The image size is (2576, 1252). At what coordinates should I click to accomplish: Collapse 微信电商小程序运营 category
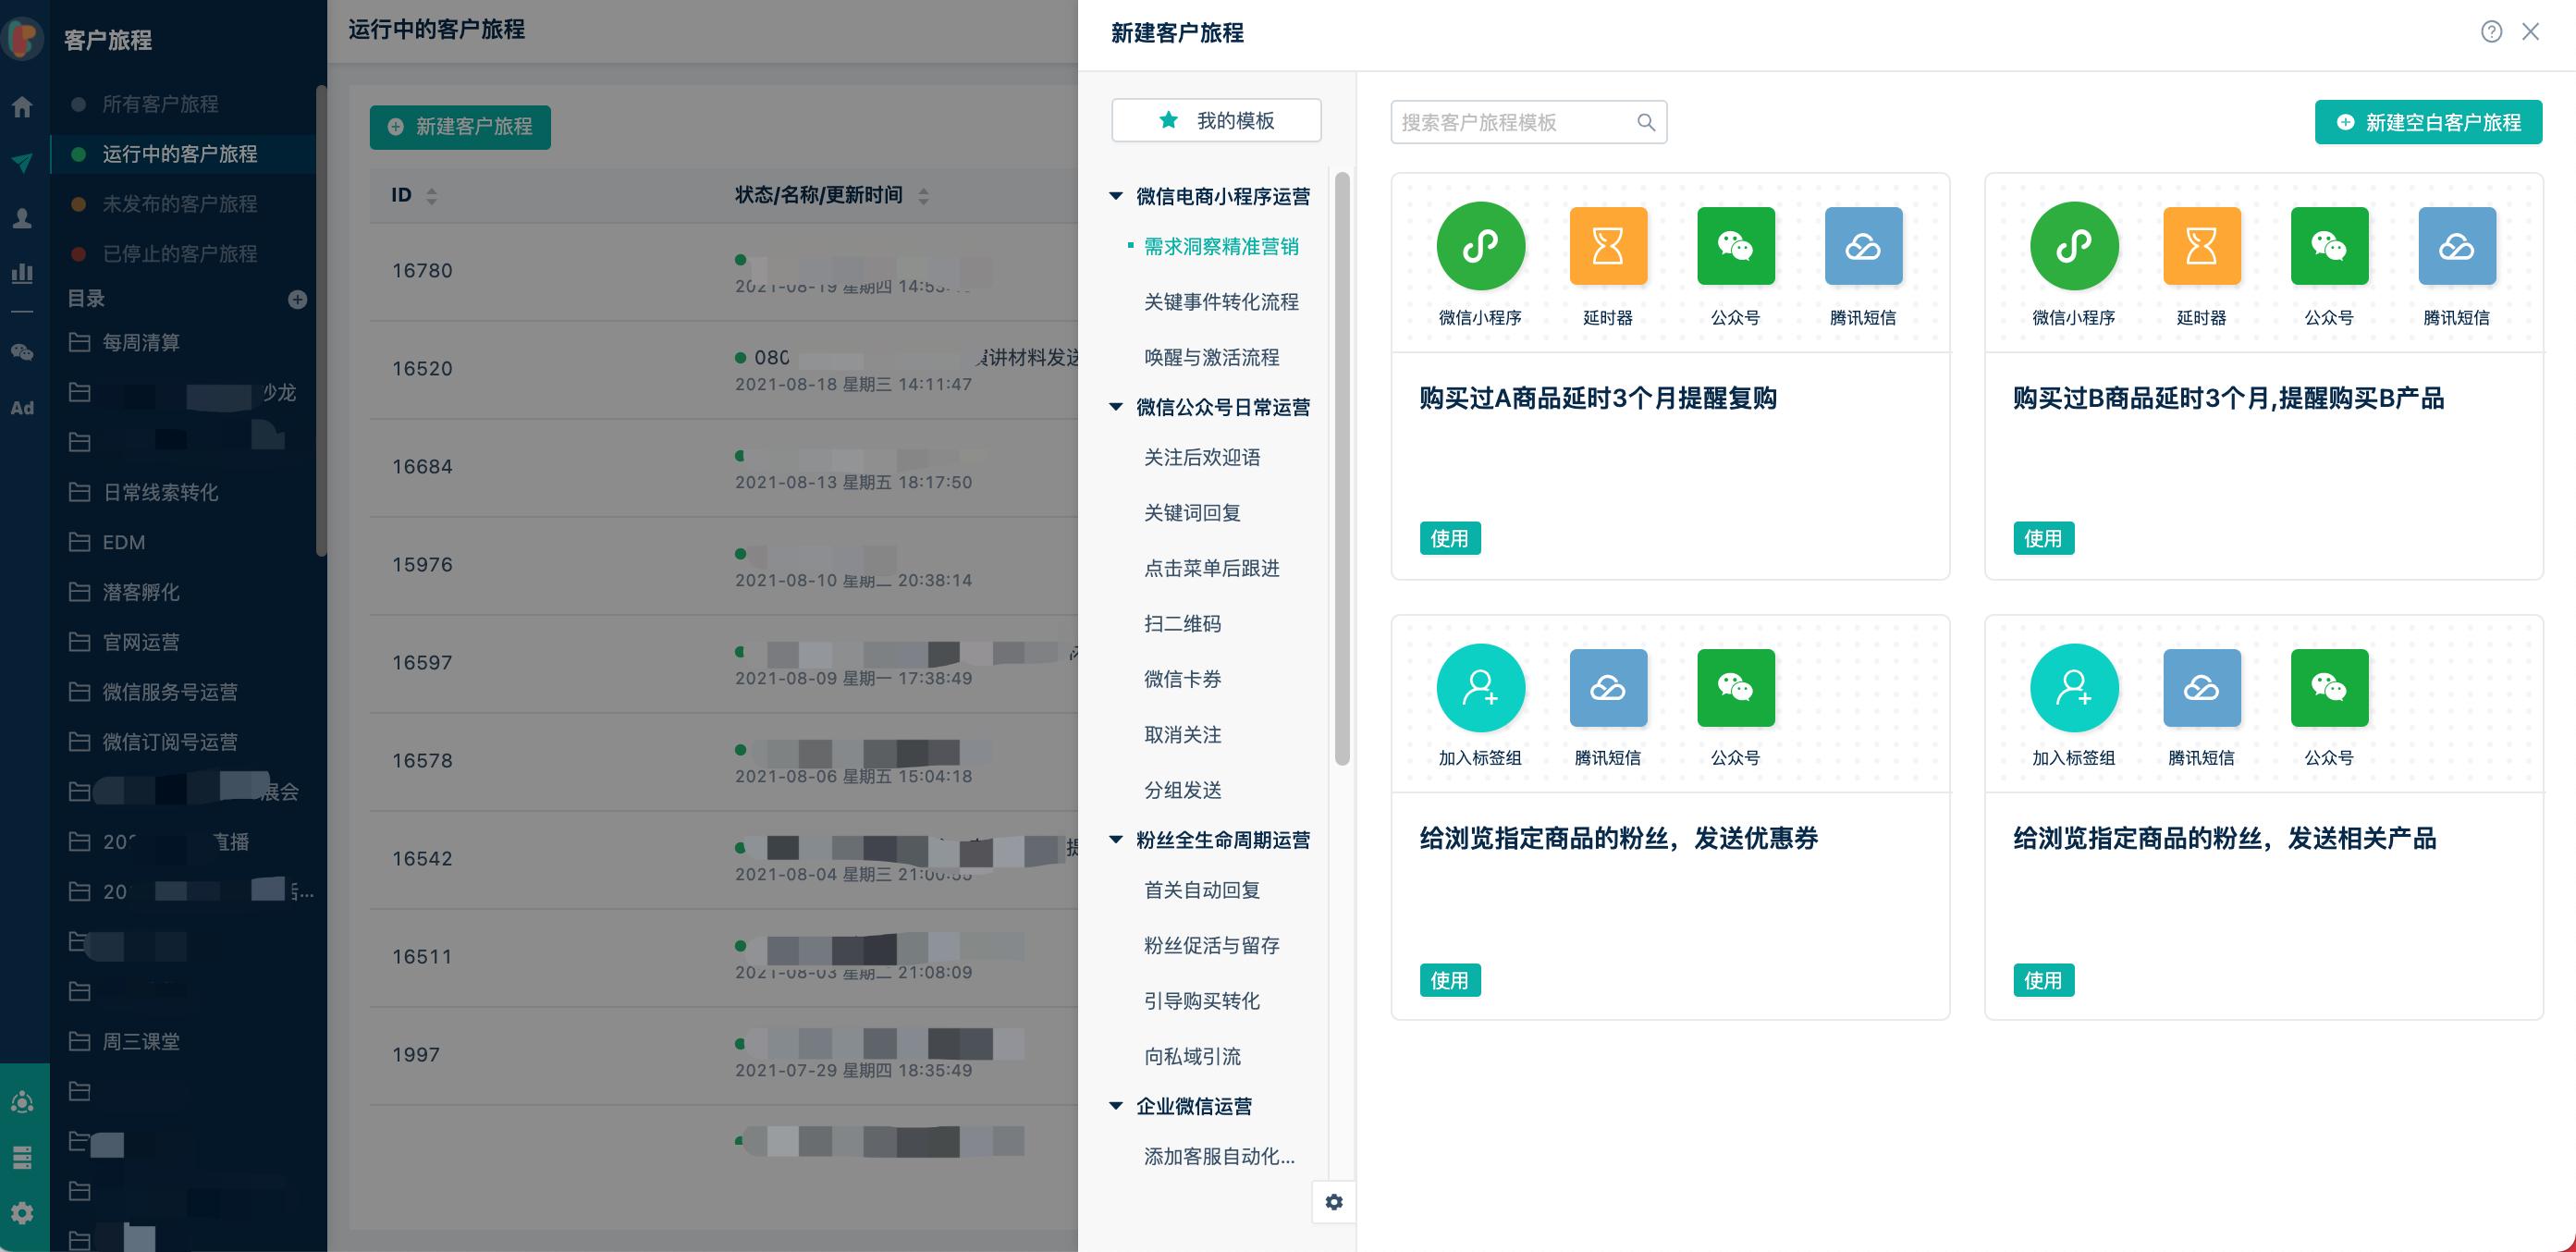(1116, 196)
